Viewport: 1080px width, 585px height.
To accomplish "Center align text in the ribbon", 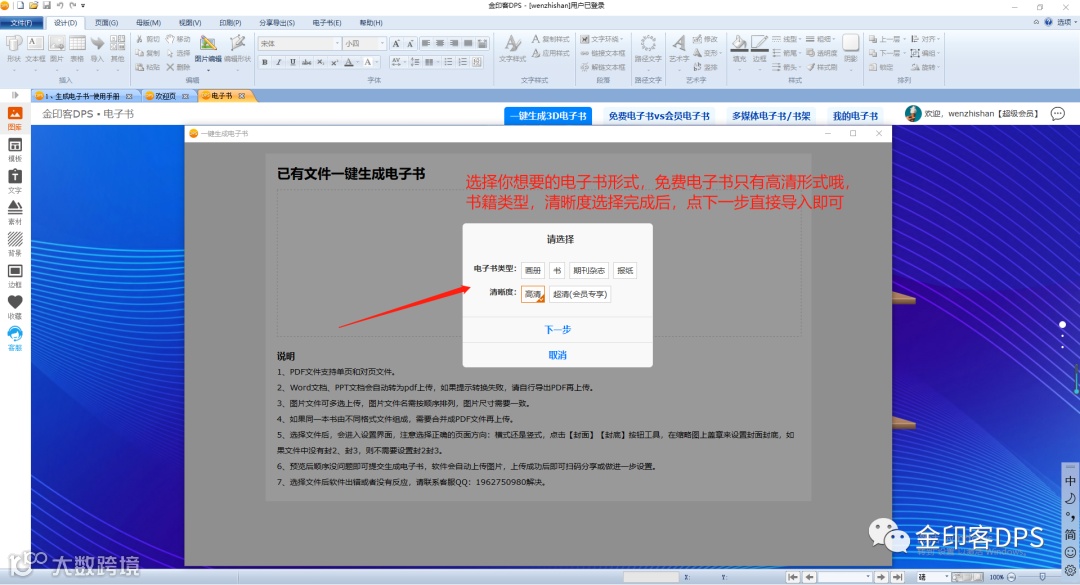I will click(x=439, y=43).
